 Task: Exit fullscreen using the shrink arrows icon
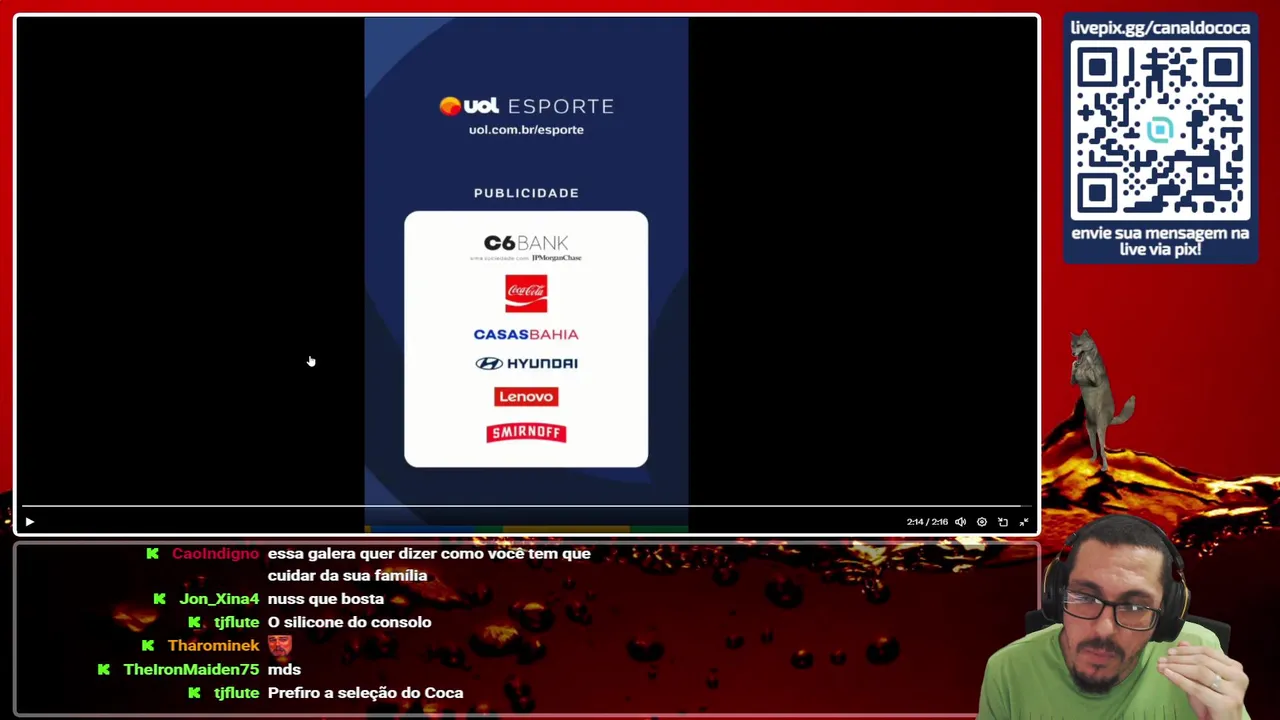click(1024, 522)
